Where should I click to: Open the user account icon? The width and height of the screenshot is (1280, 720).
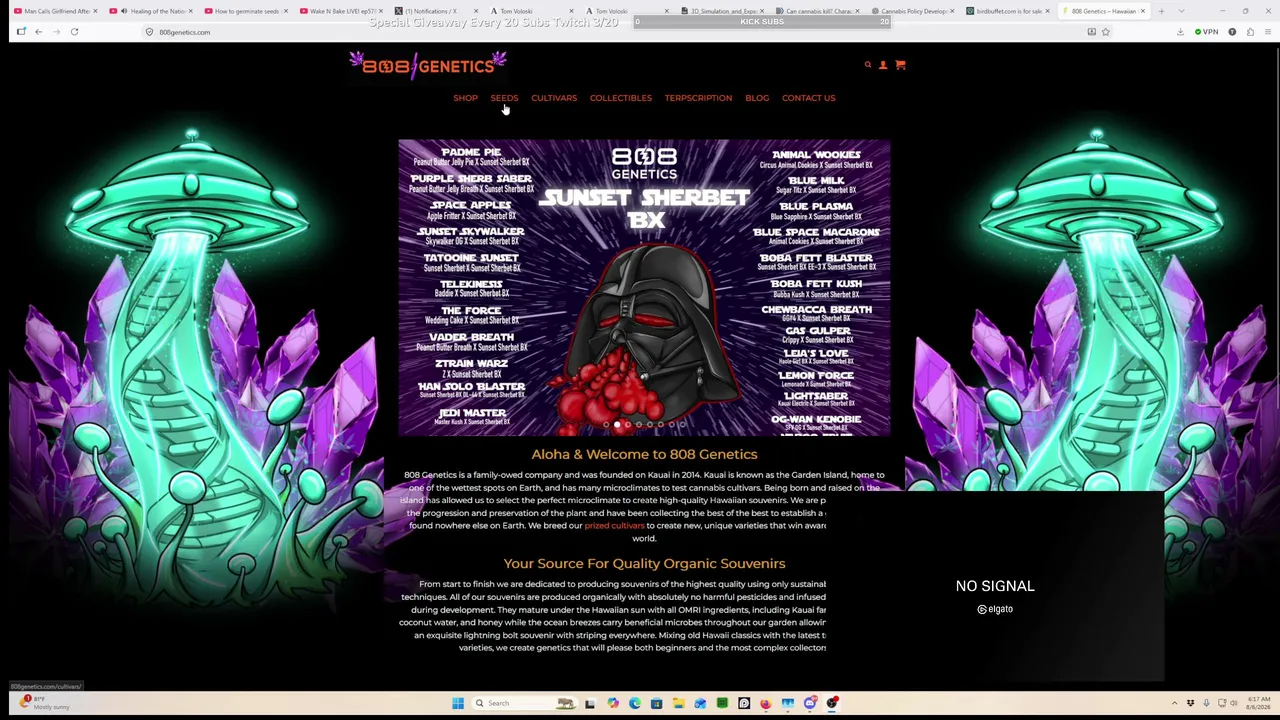tap(883, 65)
